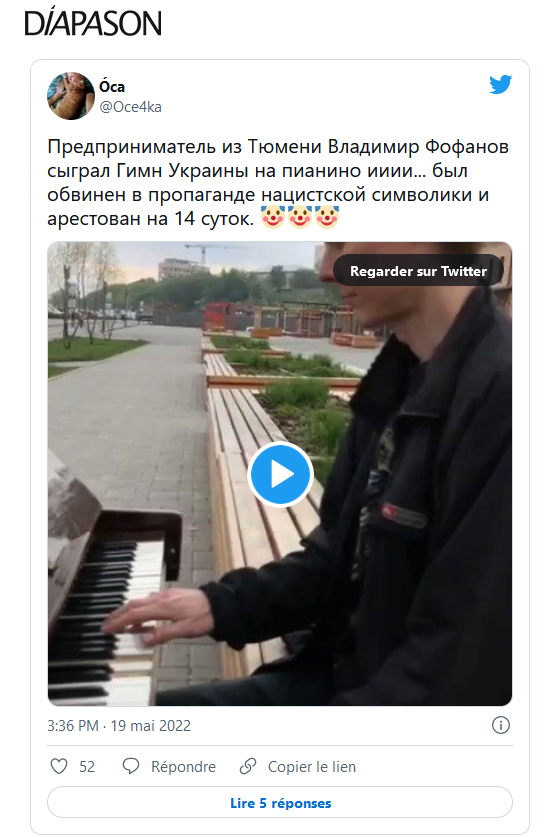Click the Répondre label

(184, 767)
